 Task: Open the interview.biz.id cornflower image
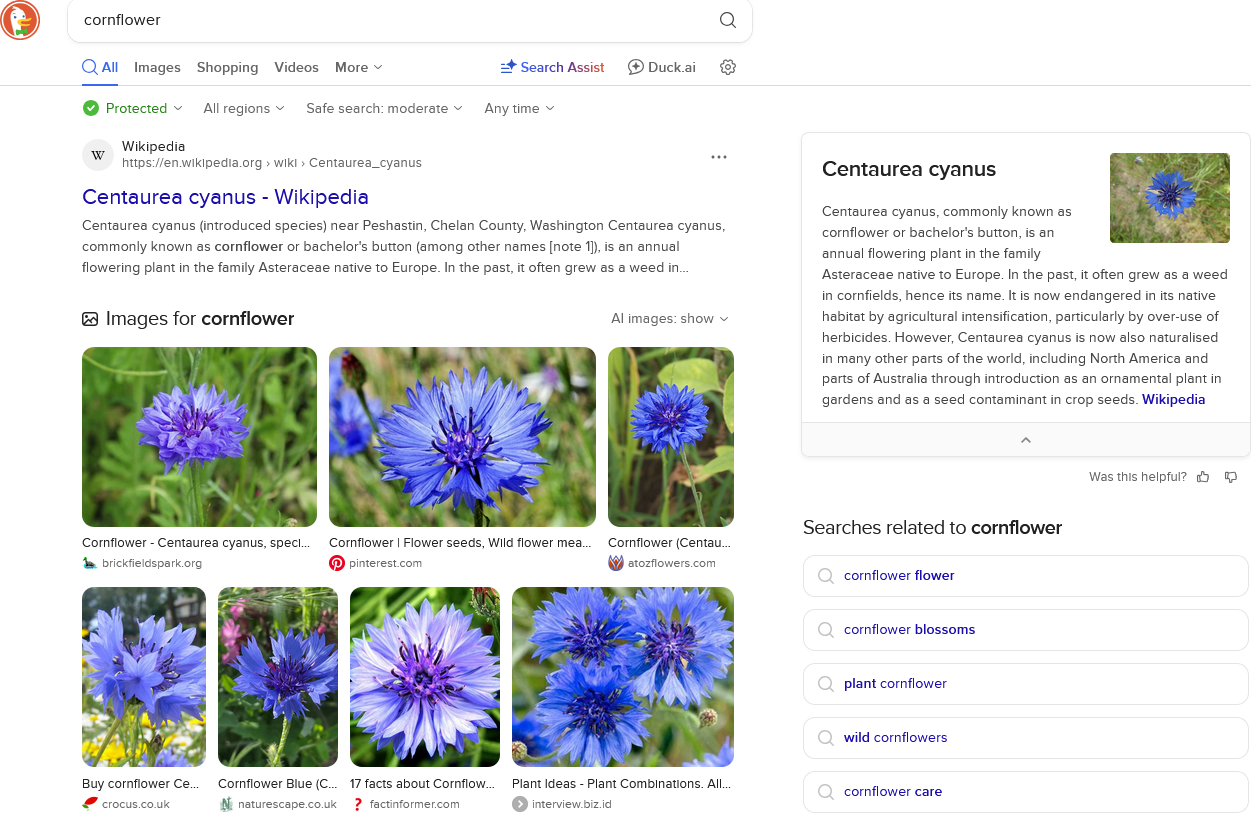tap(623, 677)
